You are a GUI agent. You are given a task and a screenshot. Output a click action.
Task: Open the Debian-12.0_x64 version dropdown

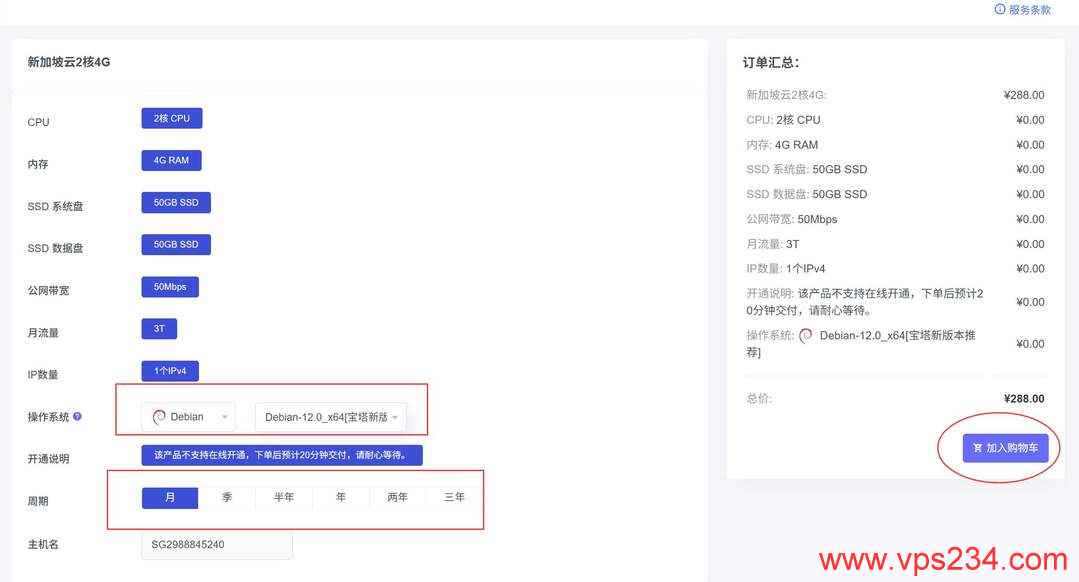325,415
